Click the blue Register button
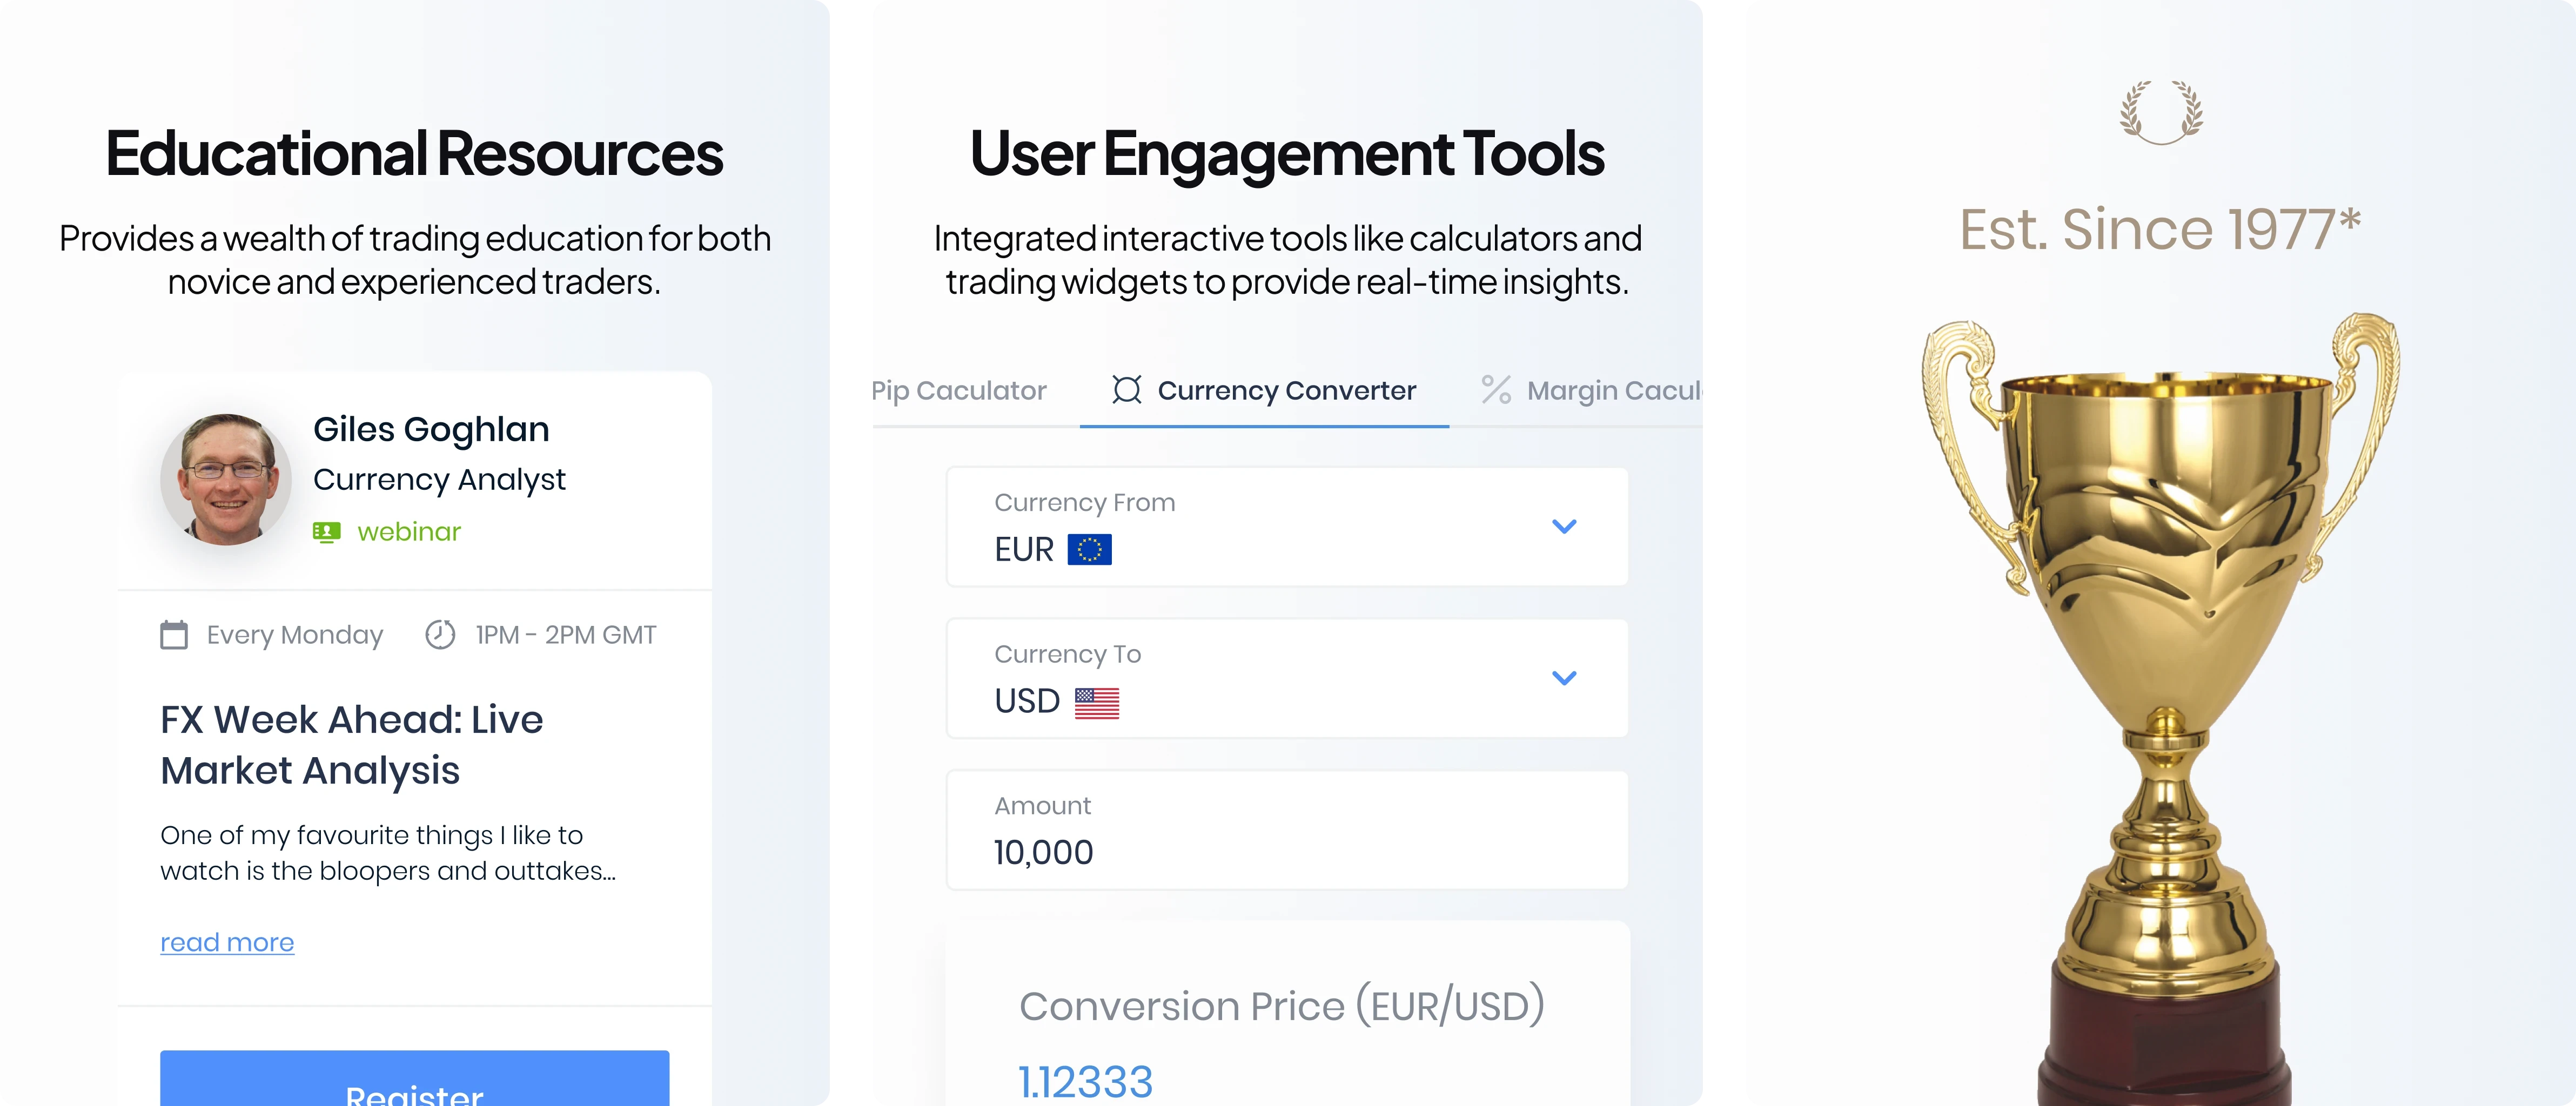Screen dimensions: 2576x1106 click(415, 1078)
